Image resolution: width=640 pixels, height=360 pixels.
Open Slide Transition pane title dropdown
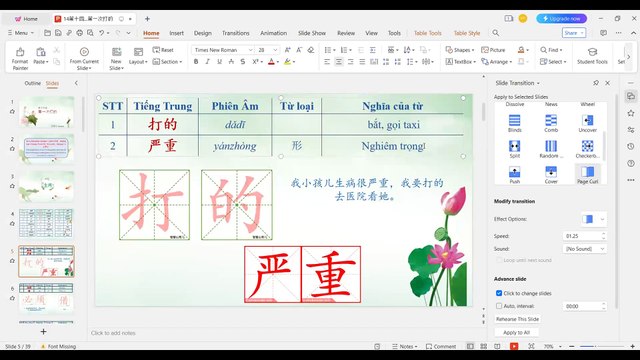coord(538,83)
